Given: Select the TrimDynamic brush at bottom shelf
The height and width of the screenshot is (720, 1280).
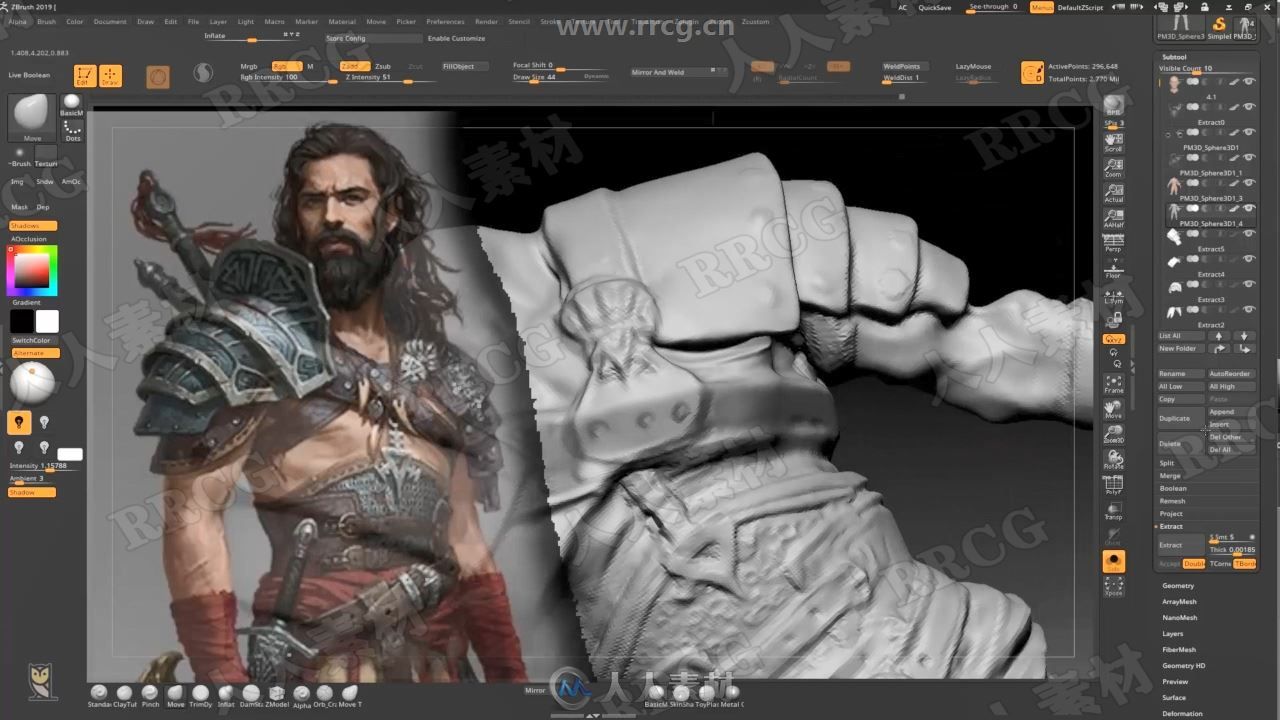Looking at the screenshot, I should tap(200, 696).
